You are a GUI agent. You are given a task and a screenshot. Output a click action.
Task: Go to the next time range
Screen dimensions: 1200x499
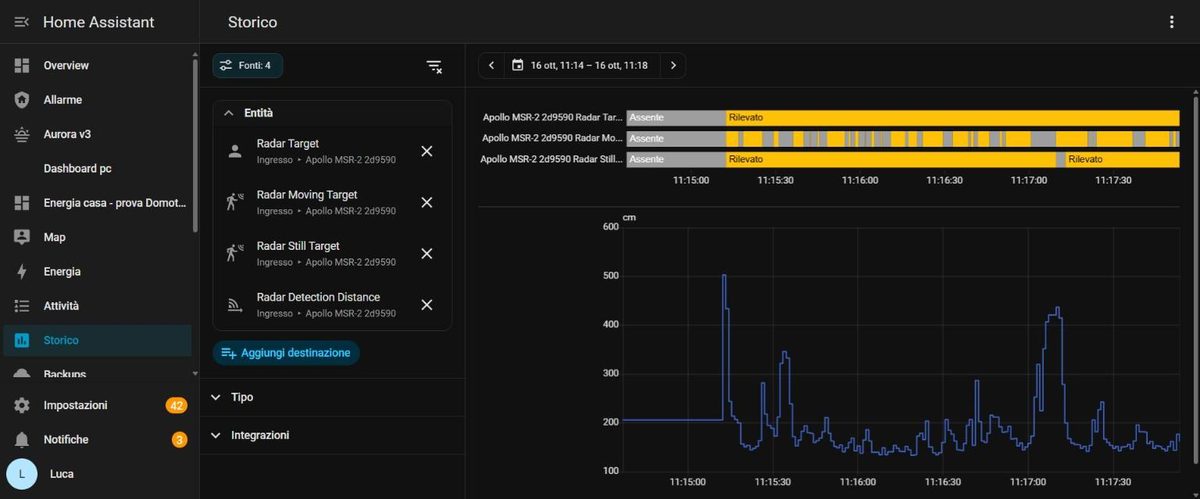click(x=673, y=66)
